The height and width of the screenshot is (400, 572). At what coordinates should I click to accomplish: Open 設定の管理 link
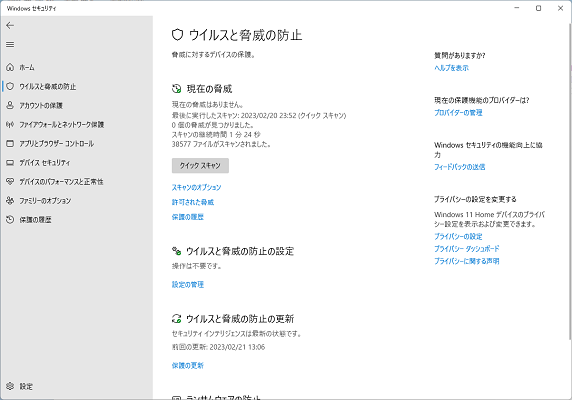click(x=188, y=284)
